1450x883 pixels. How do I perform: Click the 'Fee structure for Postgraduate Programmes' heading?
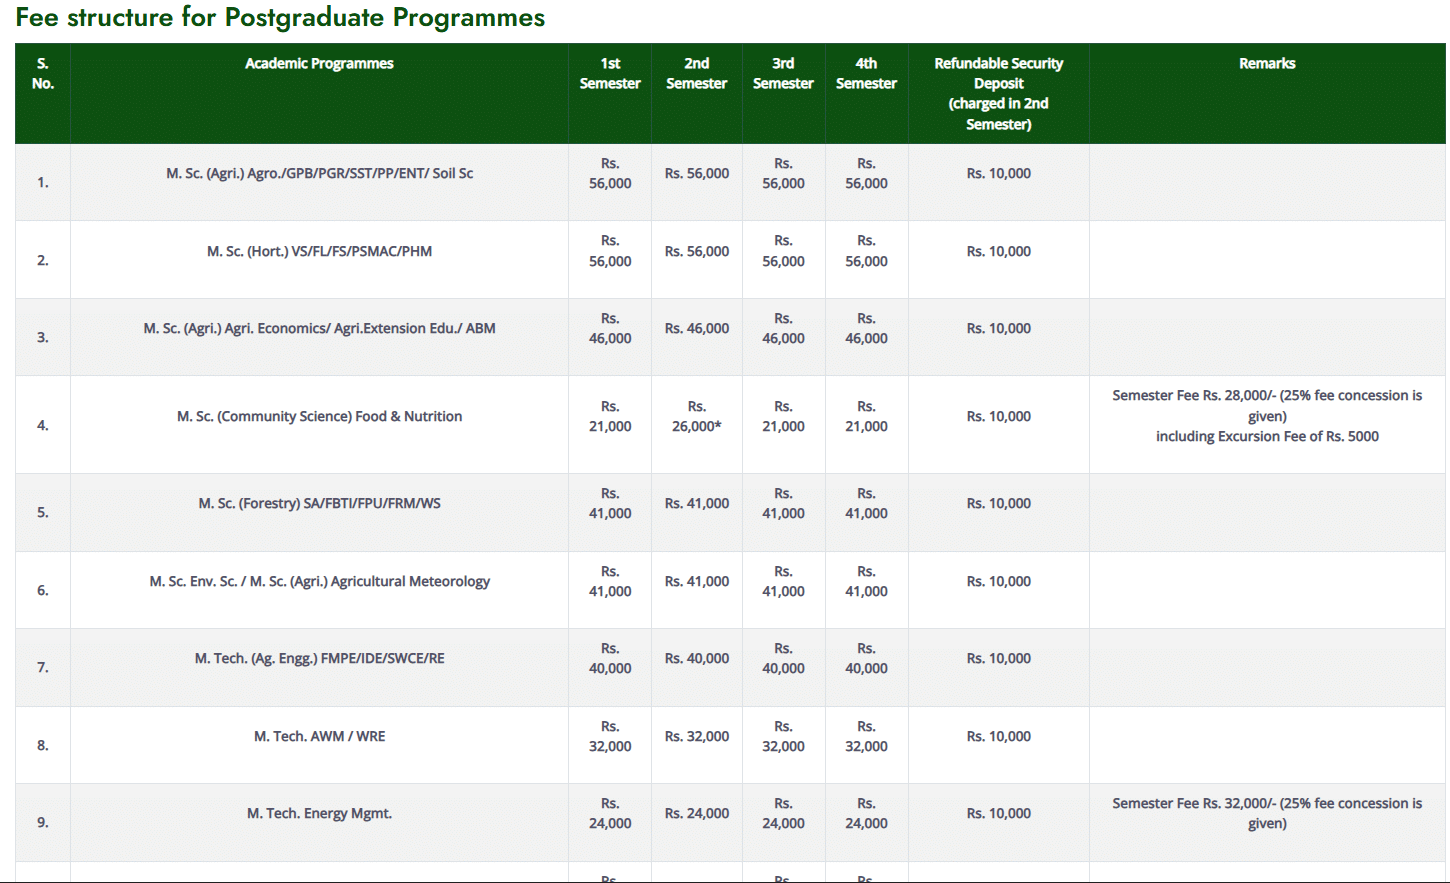coord(280,18)
